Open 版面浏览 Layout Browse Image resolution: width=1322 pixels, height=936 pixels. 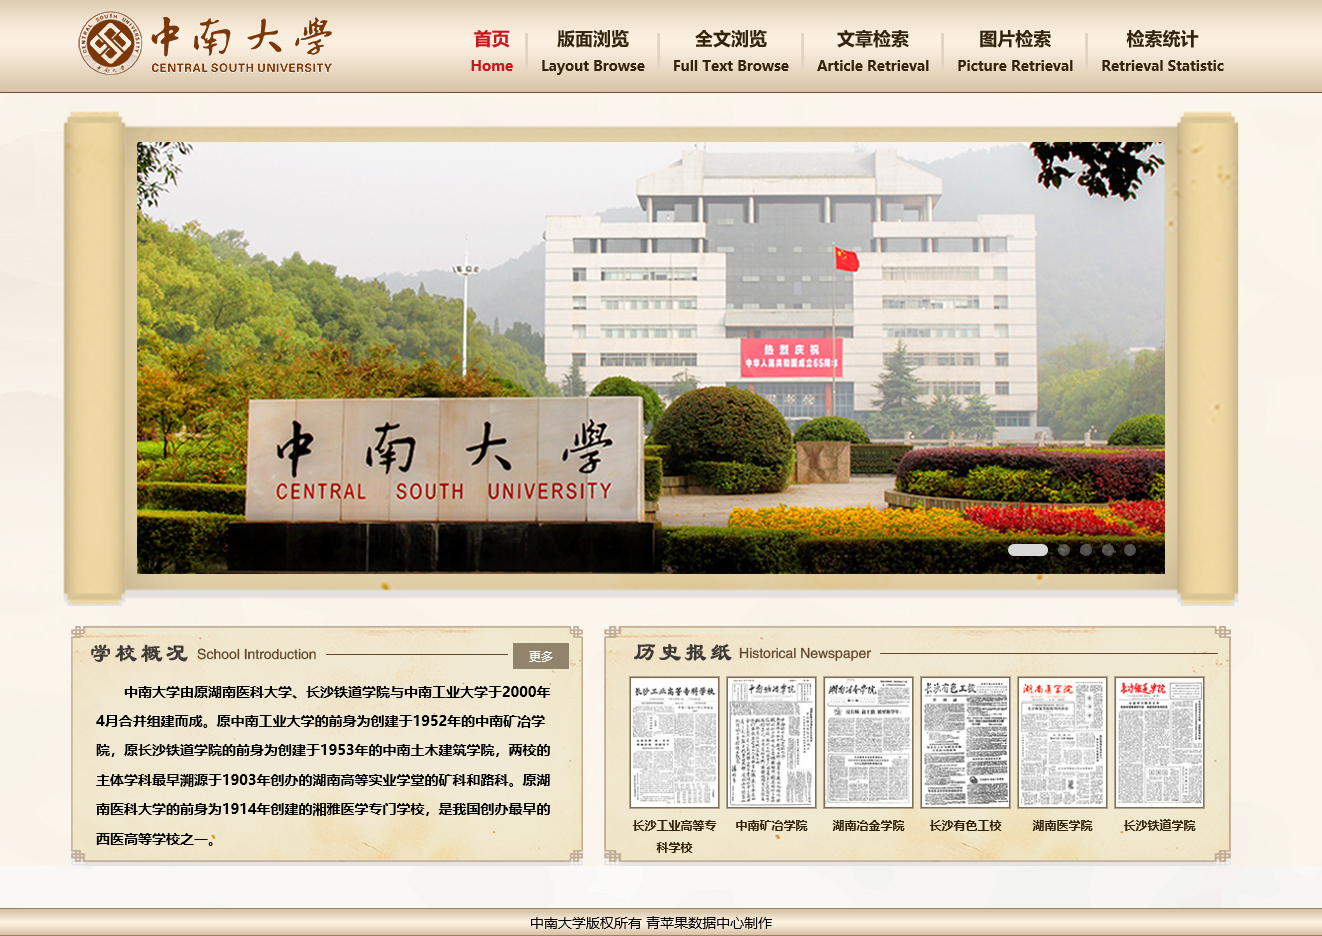pos(593,52)
